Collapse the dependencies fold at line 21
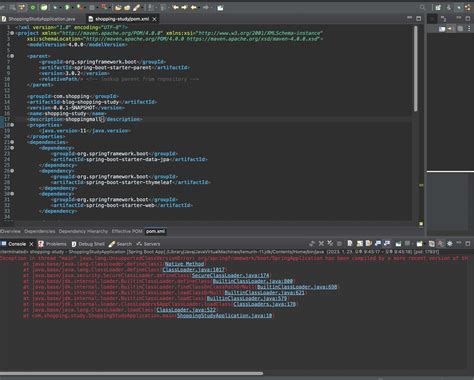The image size is (474, 380). click(x=12, y=142)
